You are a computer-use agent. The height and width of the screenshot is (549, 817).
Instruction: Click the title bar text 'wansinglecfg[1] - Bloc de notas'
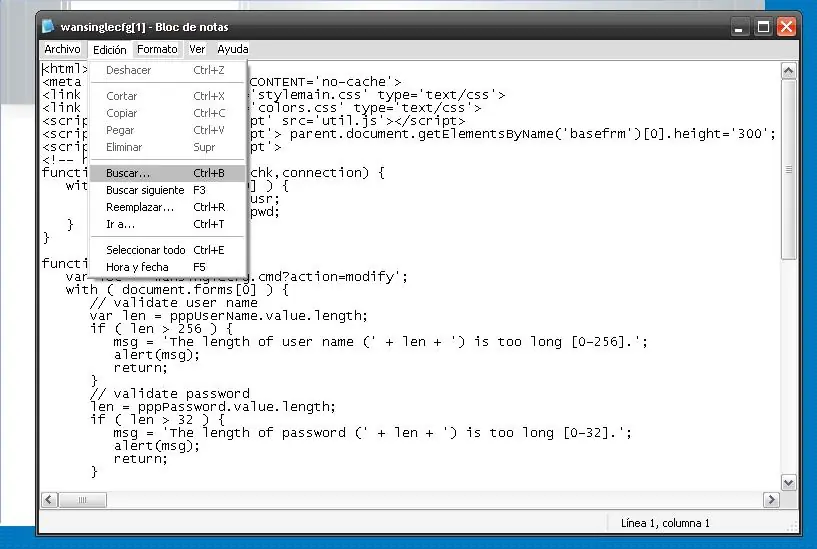click(x=144, y=27)
